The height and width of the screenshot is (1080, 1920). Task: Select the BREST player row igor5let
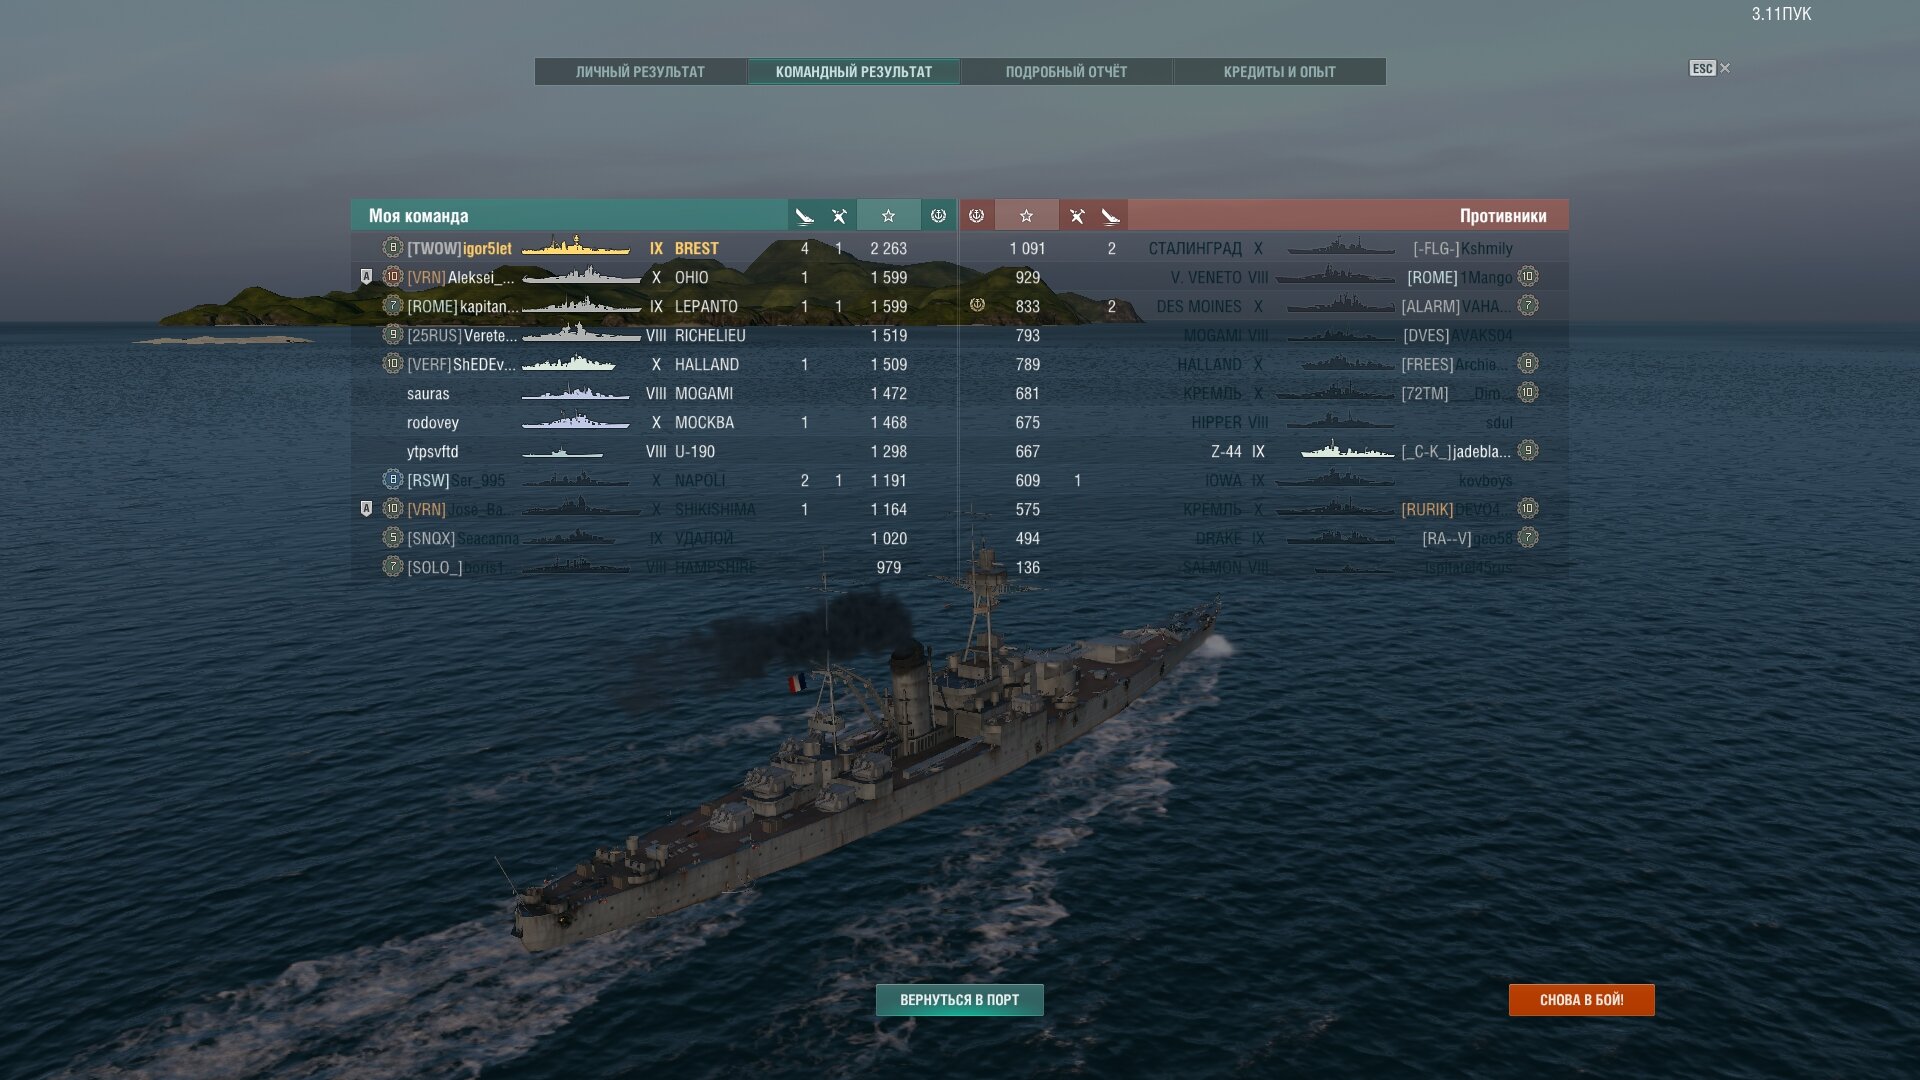click(653, 248)
